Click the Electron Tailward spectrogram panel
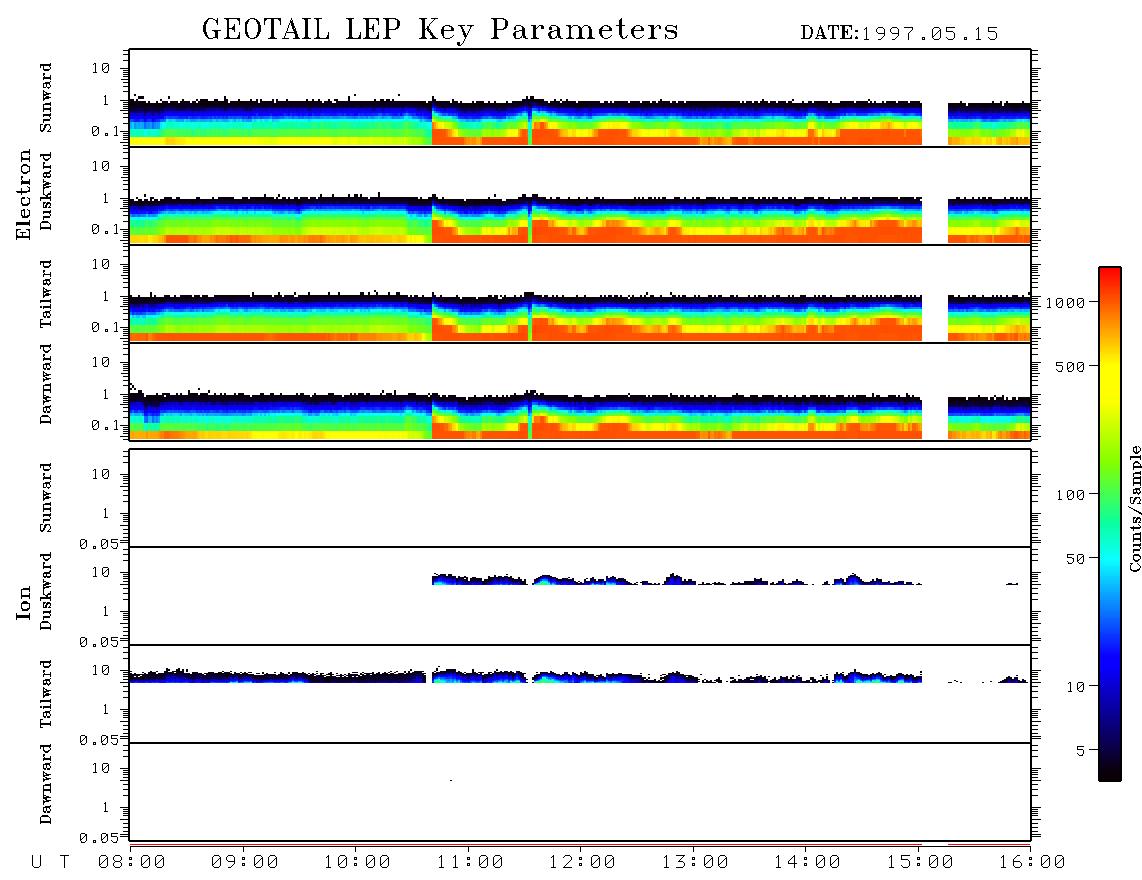The image size is (1142, 880). 580,294
